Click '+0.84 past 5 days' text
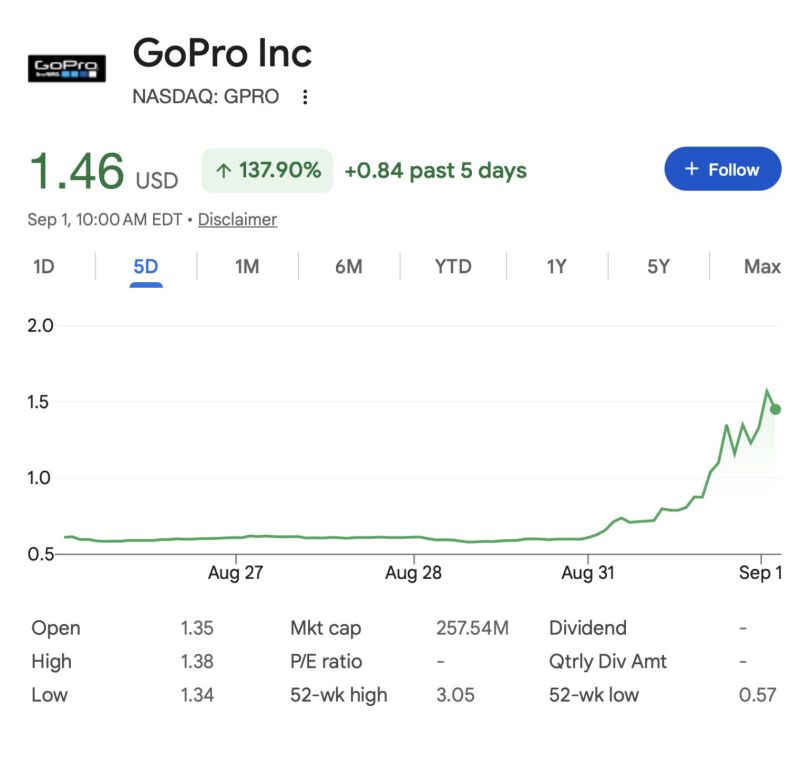 tap(436, 171)
